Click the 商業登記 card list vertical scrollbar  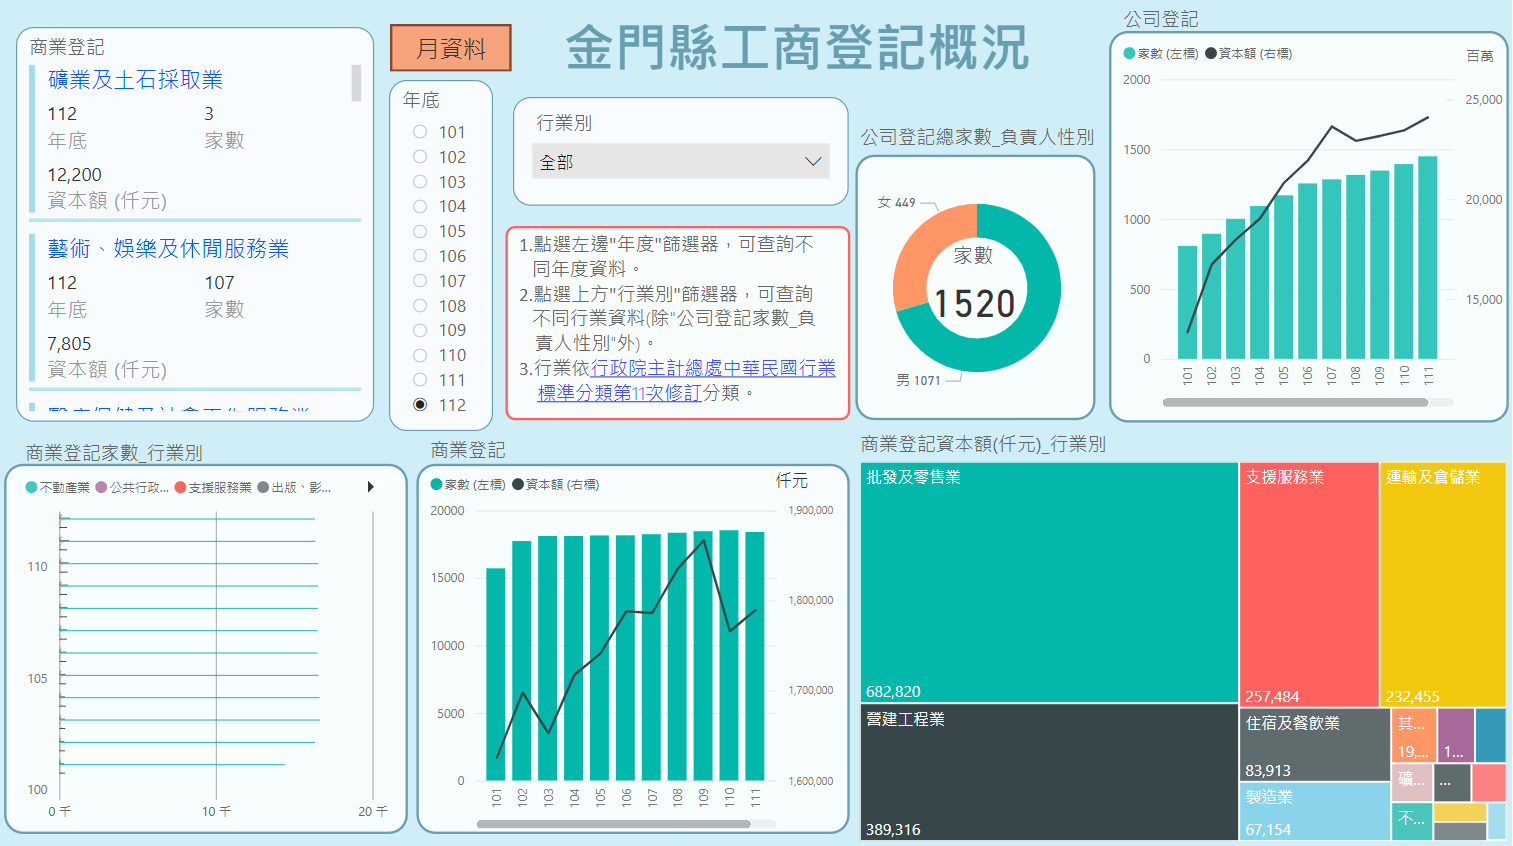[x=356, y=83]
